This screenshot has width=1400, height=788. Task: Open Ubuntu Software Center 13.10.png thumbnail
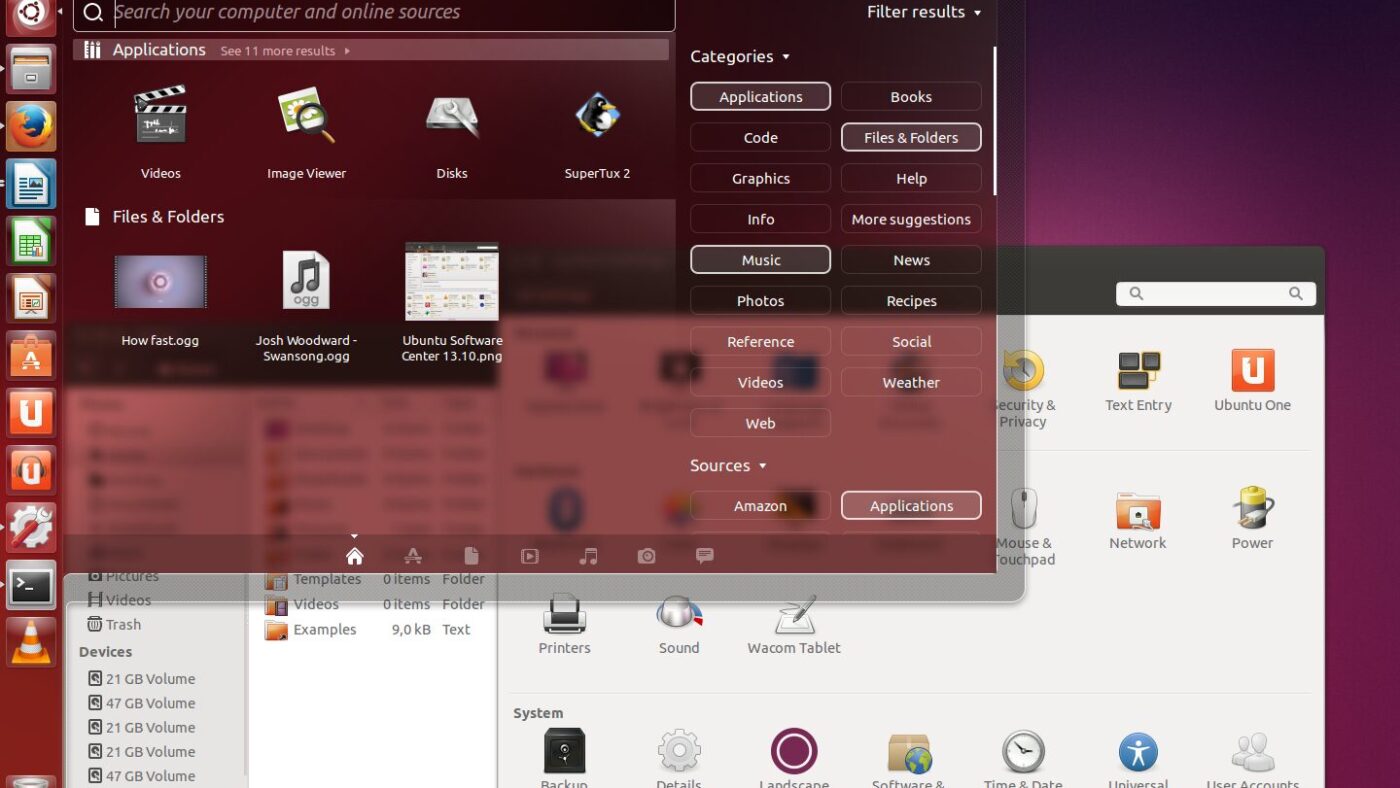pyautogui.click(x=452, y=303)
